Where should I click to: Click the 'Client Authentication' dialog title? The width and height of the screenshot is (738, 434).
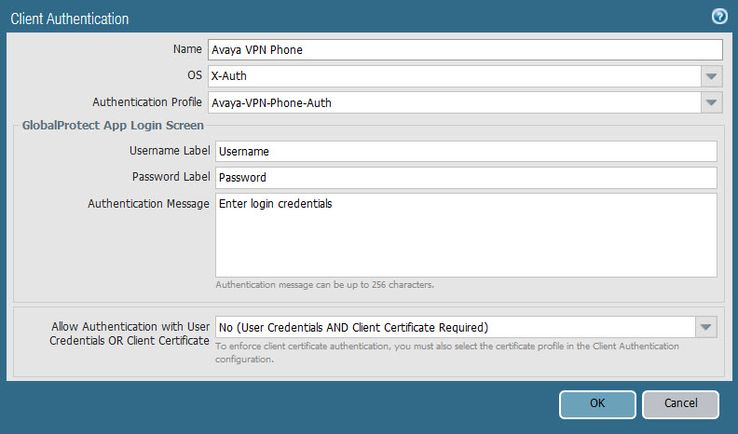(x=70, y=19)
